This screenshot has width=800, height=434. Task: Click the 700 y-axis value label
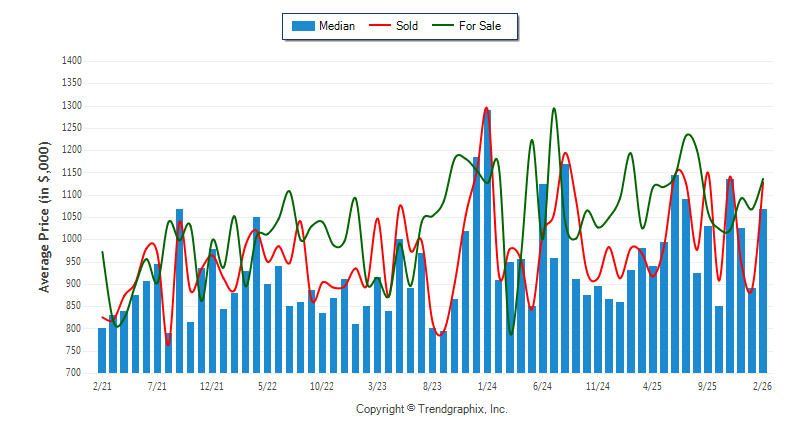tap(74, 373)
